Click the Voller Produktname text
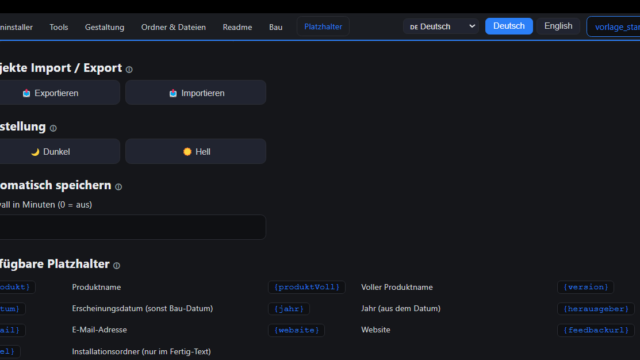Image resolution: width=640 pixels, height=360 pixels. click(397, 287)
